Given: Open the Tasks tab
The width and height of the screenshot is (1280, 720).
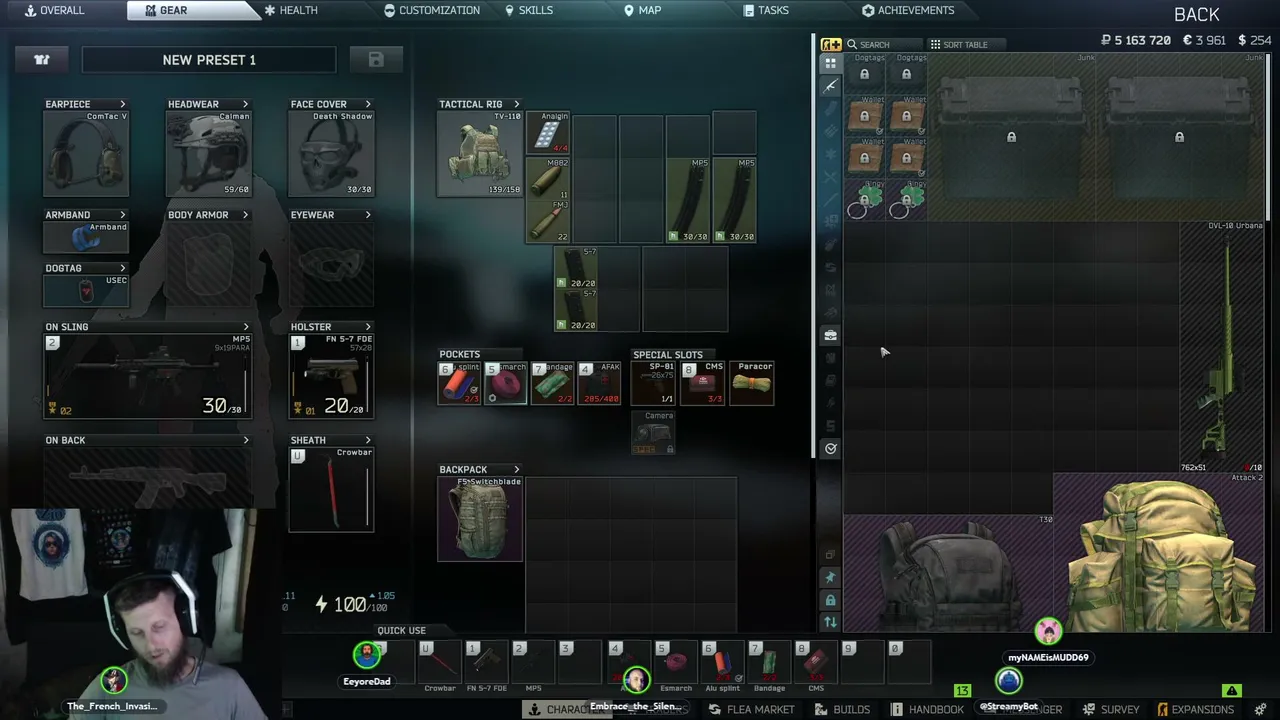Looking at the screenshot, I should (x=766, y=10).
